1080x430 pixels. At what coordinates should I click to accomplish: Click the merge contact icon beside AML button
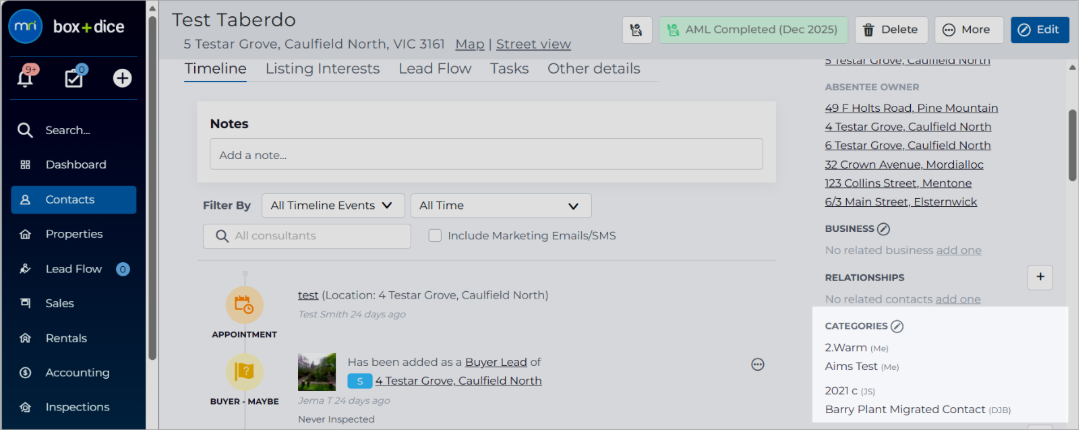pos(637,30)
